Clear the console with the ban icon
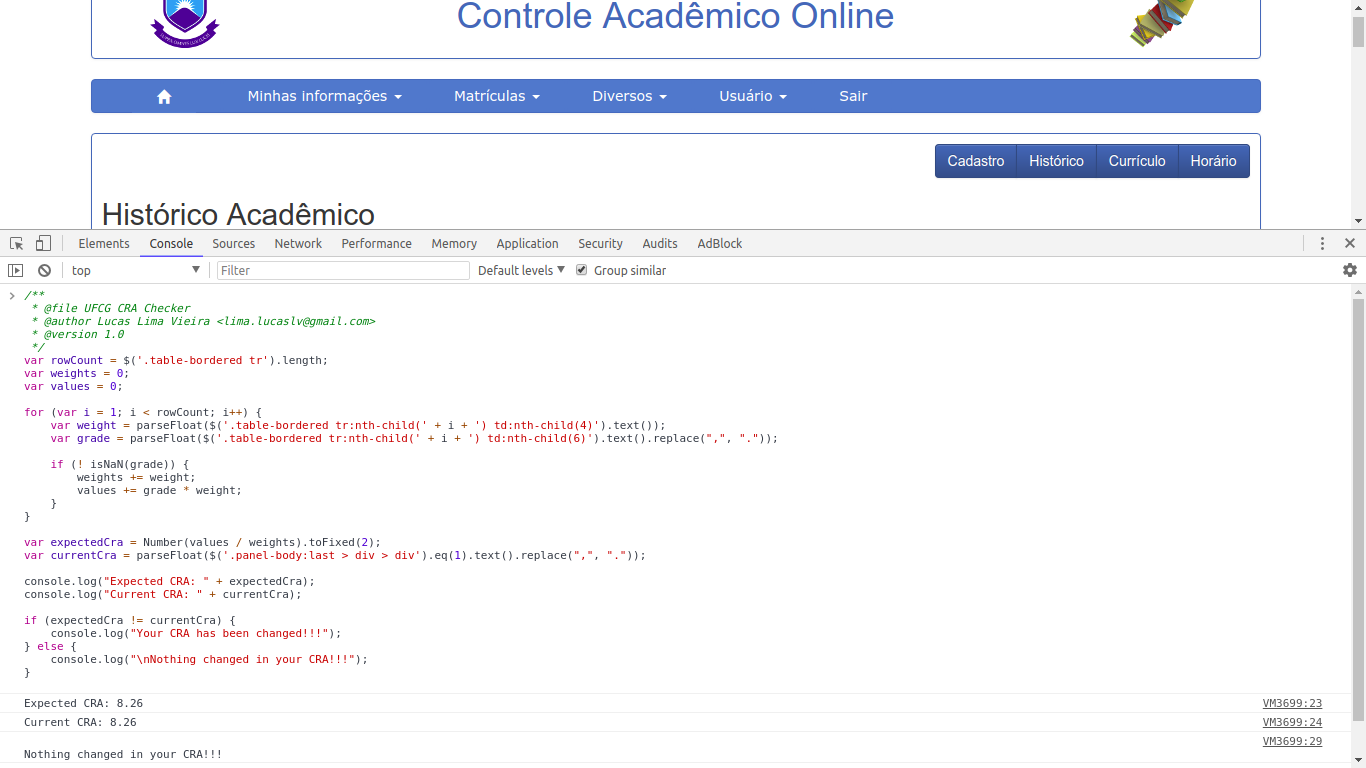Viewport: 1366px width, 768px height. pos(44,270)
